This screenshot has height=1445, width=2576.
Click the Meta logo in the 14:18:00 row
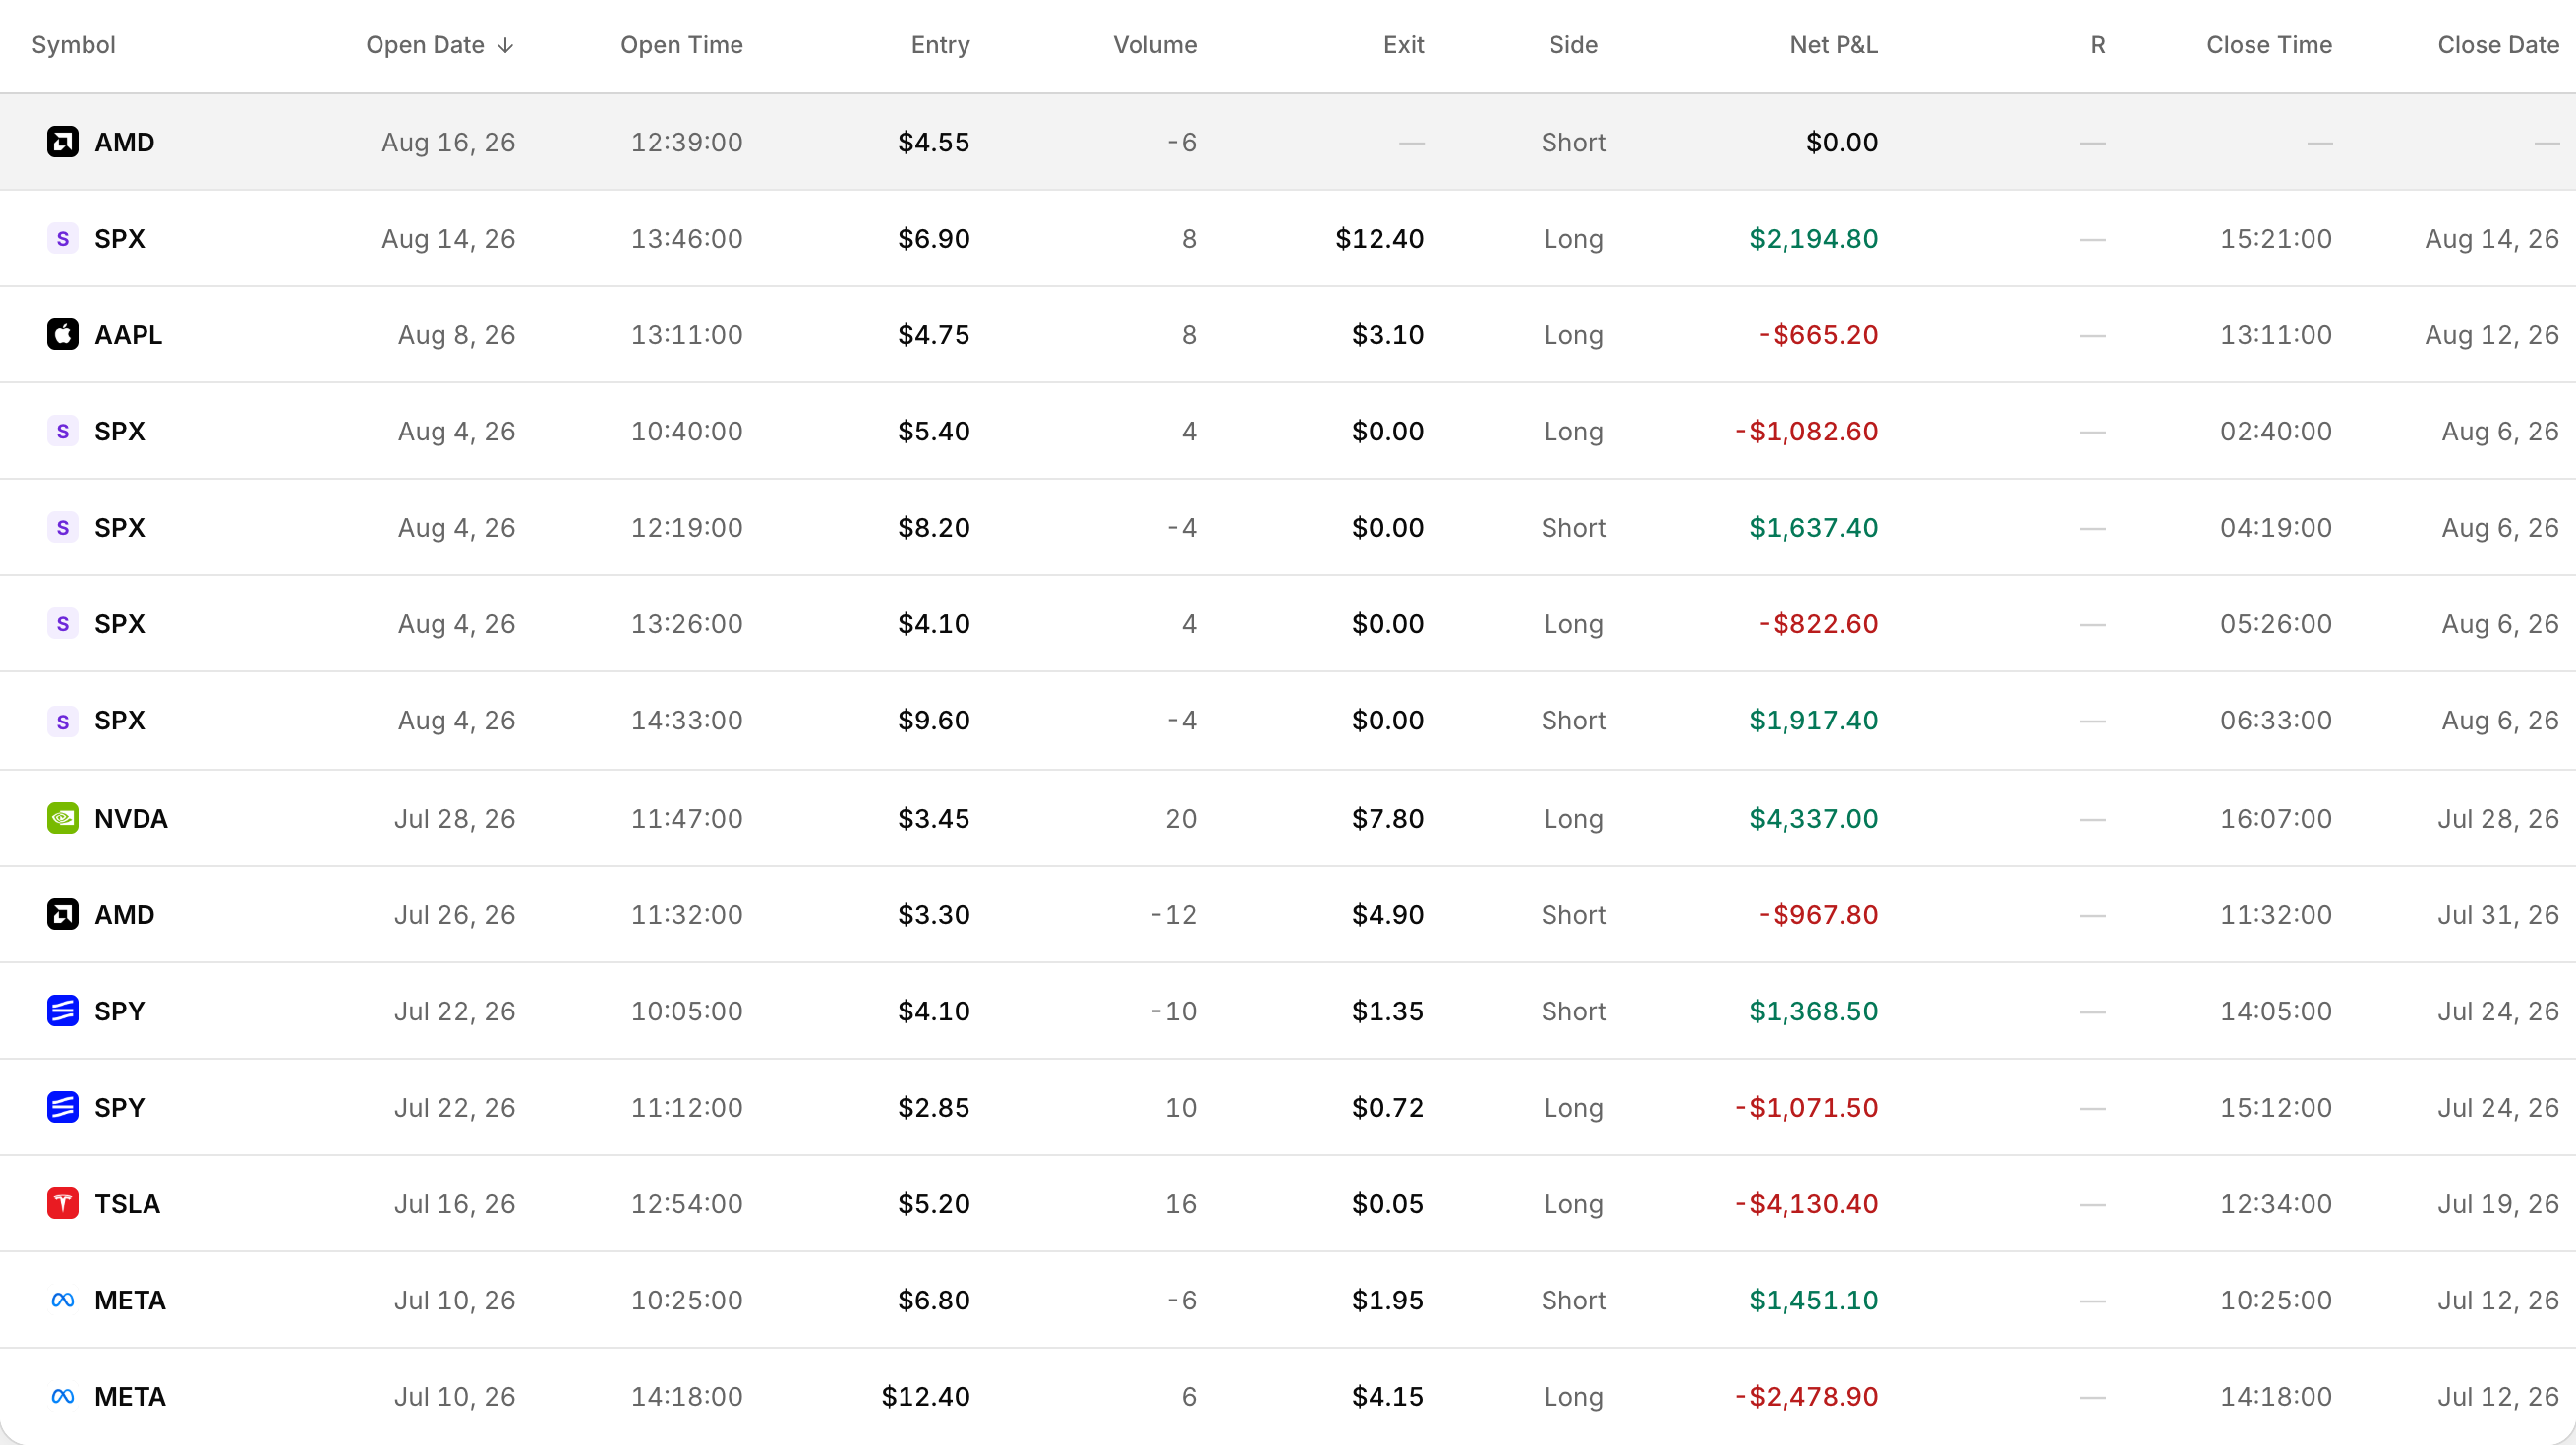(63, 1397)
